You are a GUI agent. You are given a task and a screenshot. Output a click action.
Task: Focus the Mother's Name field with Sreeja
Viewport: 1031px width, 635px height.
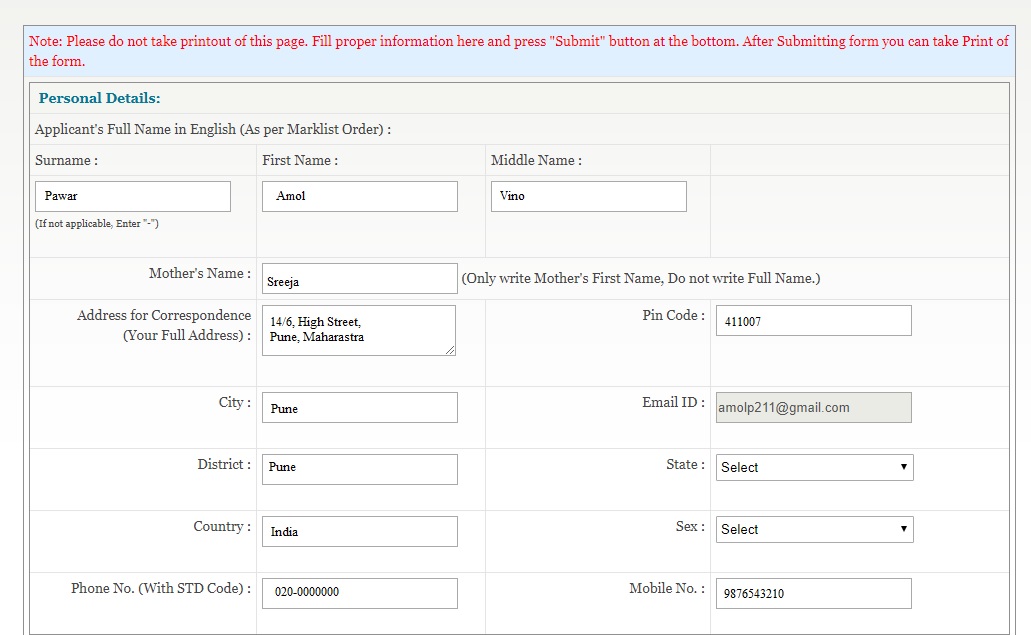[360, 279]
